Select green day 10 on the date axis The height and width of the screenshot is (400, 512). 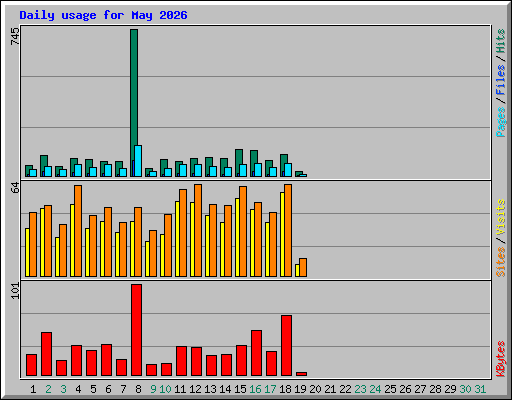point(165,389)
